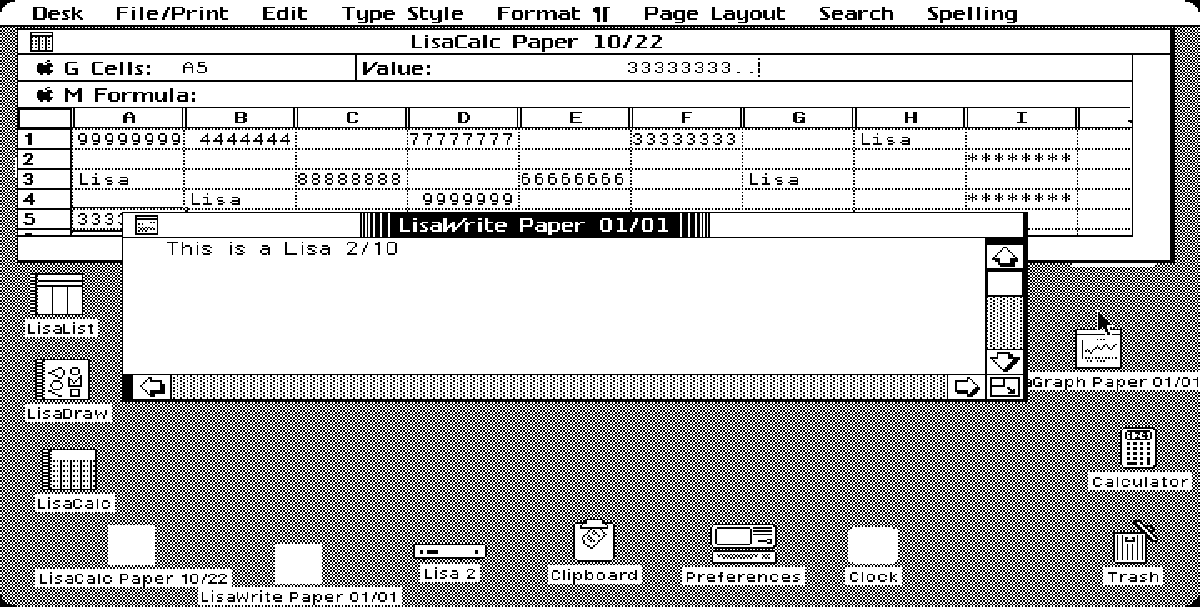
Task: Click LisaWrite horizontal scroll right arrow
Action: [967, 387]
